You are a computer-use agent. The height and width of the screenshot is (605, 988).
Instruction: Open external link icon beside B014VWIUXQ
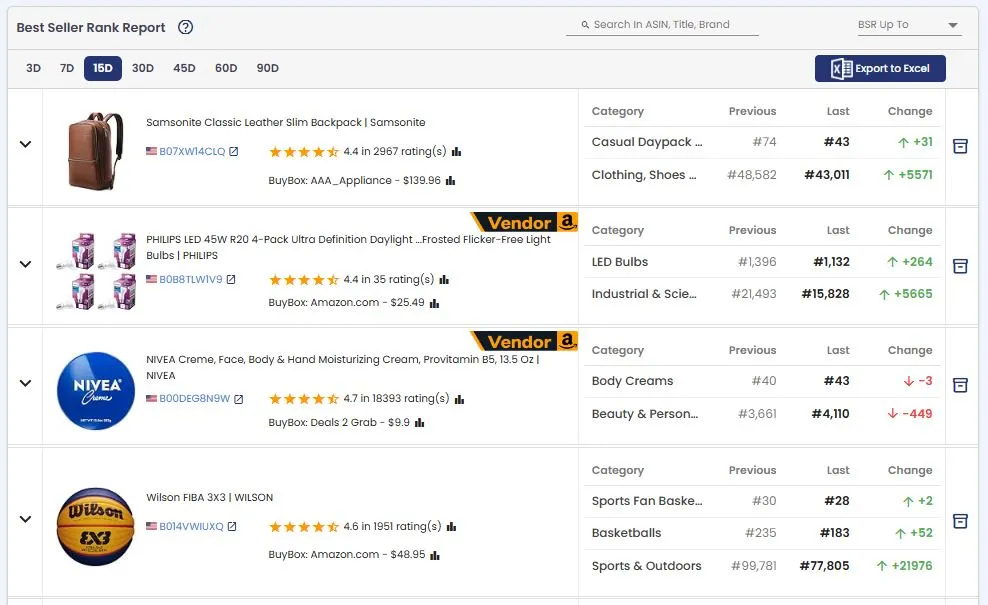coord(232,526)
